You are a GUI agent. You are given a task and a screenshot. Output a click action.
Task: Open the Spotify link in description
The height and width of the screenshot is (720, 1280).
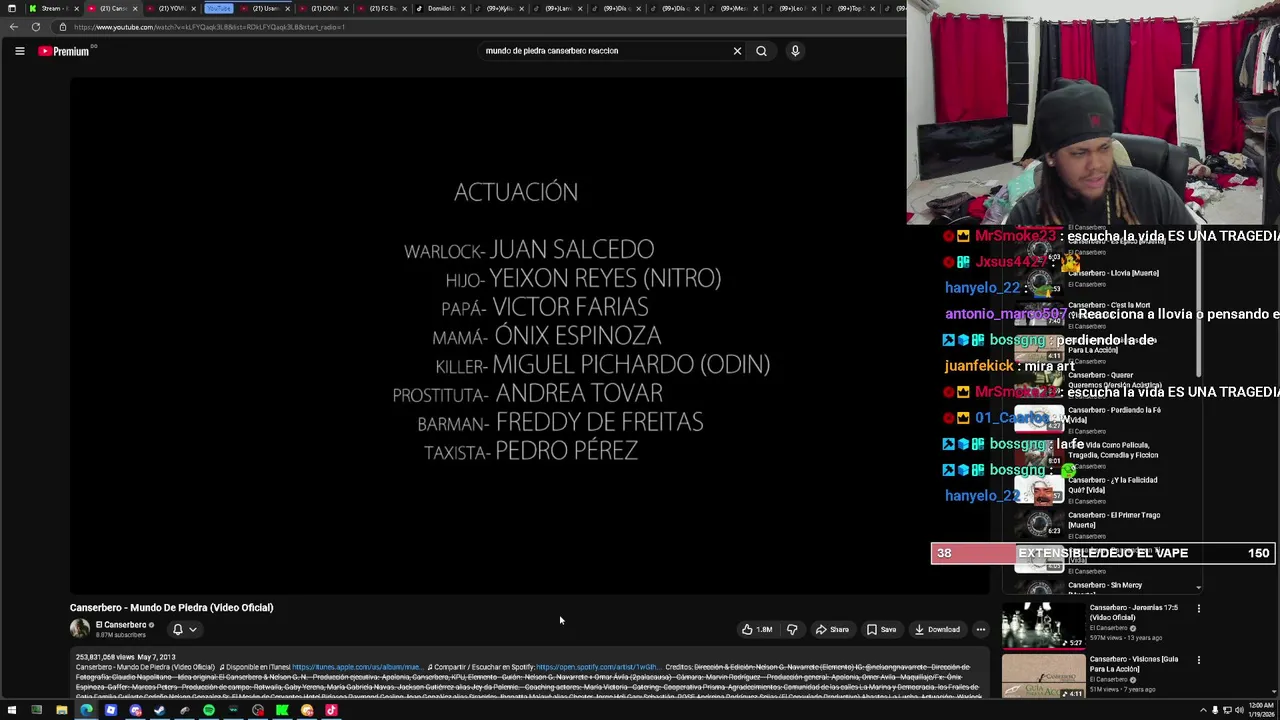coord(597,667)
